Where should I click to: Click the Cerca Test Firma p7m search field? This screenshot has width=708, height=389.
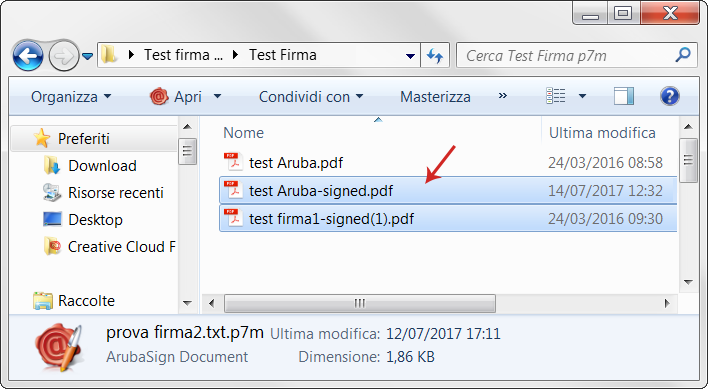[x=566, y=56]
